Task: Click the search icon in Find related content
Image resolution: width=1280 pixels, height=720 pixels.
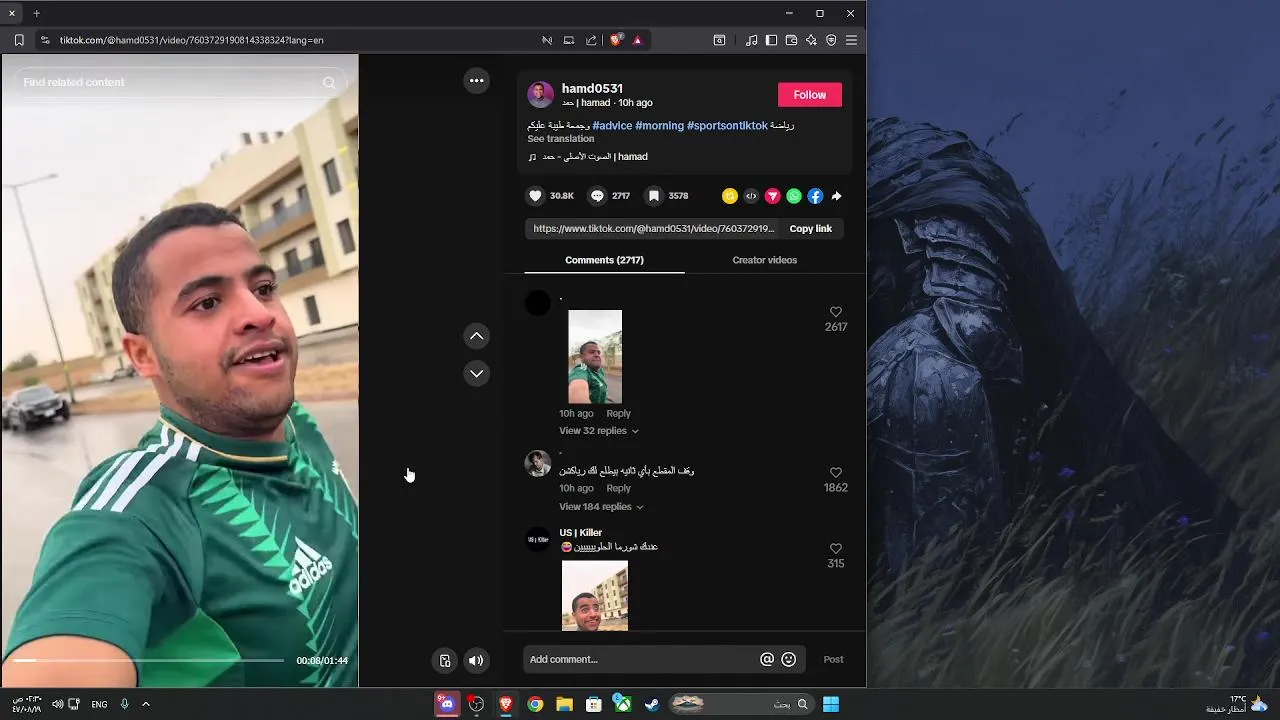Action: [x=329, y=82]
